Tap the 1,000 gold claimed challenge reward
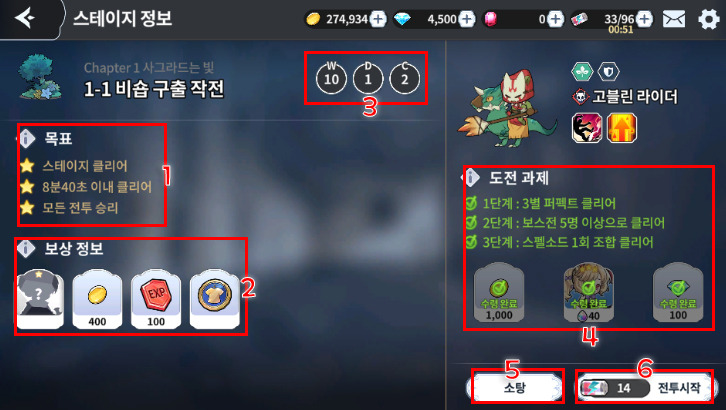The height and width of the screenshot is (410, 726). click(499, 292)
